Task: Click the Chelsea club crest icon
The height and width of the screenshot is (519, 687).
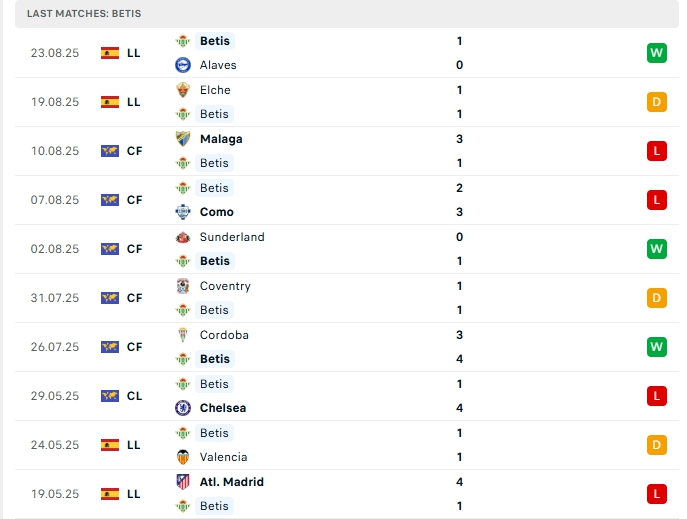Action: (182, 408)
